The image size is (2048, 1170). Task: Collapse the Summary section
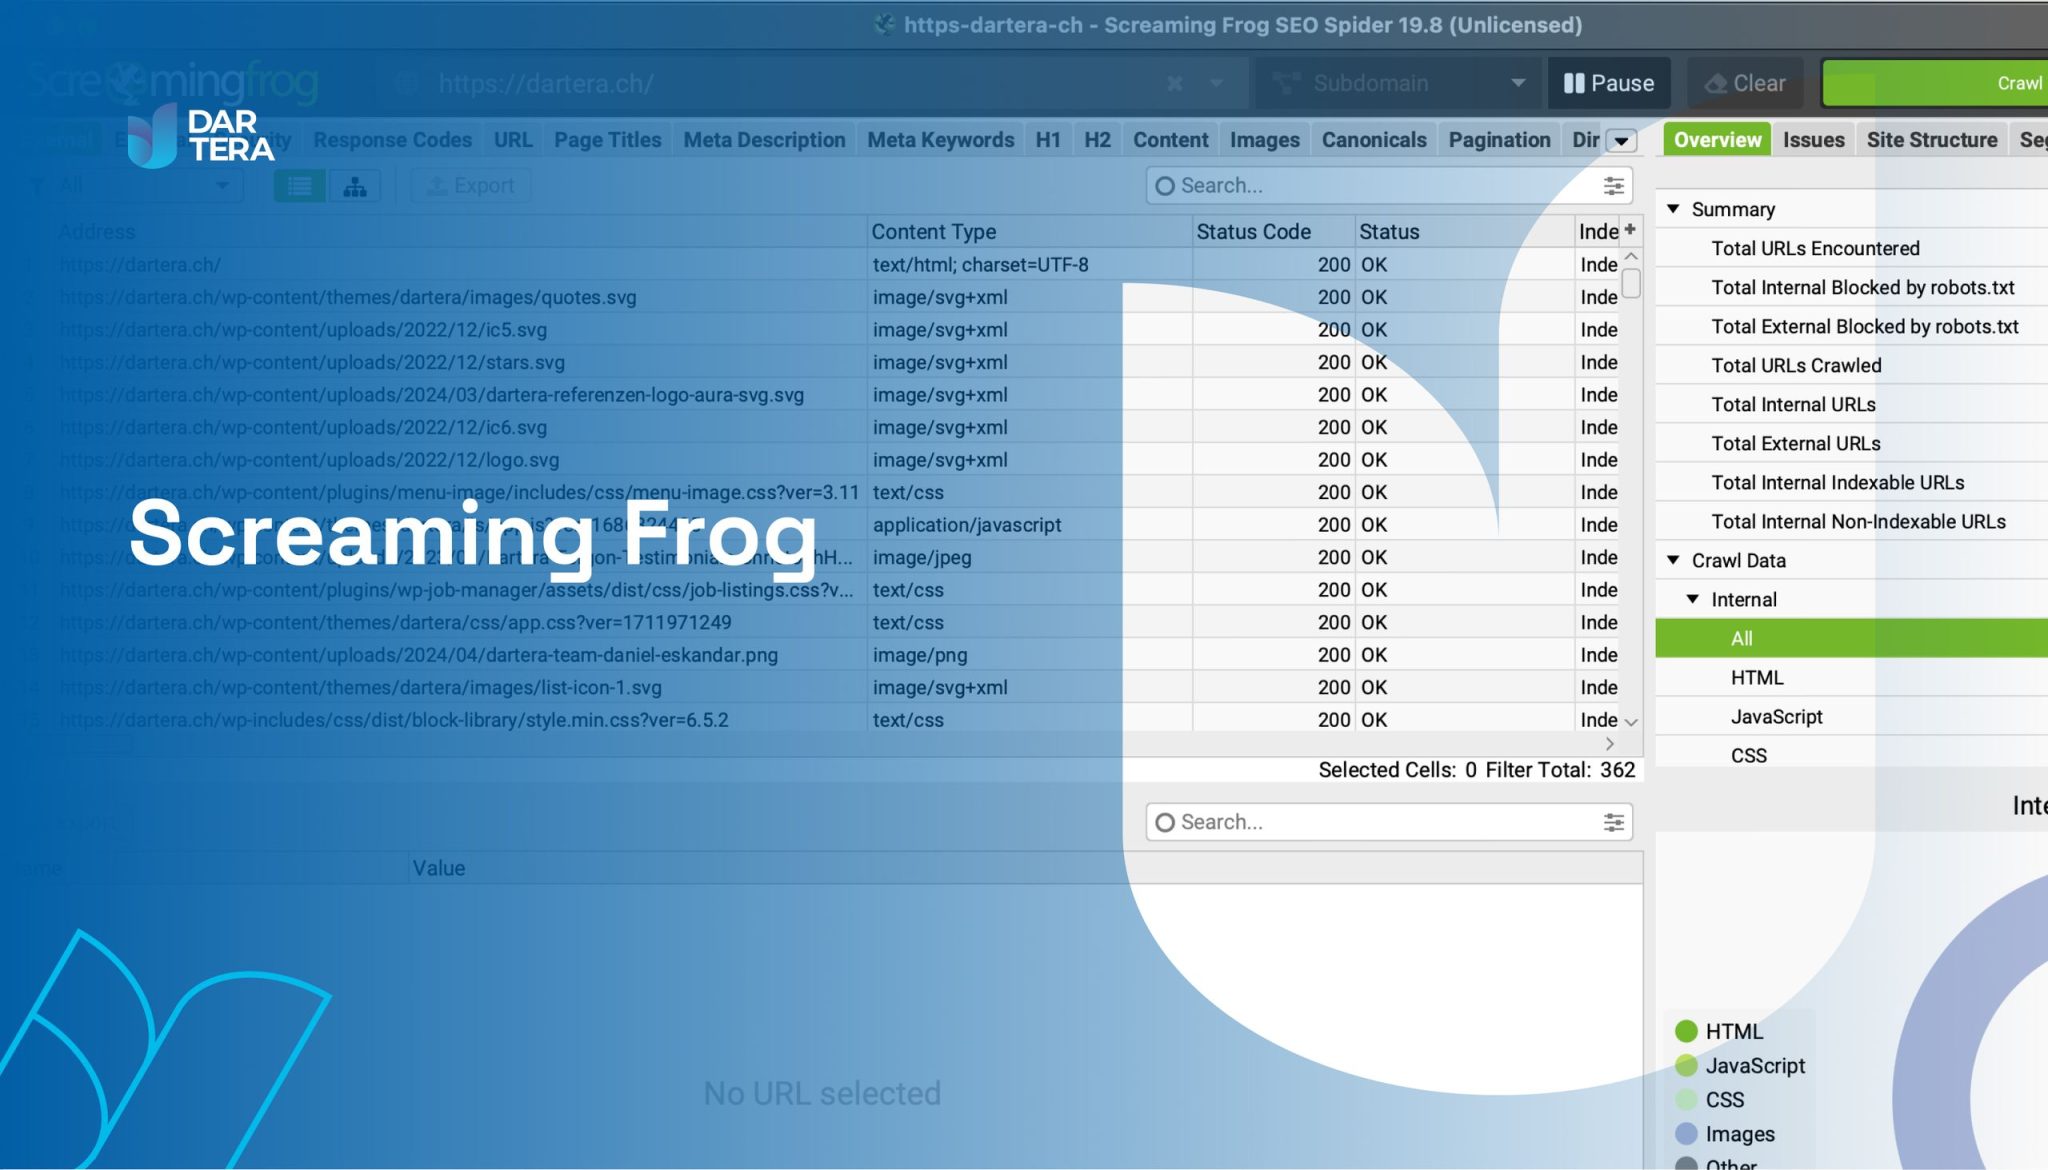click(1672, 209)
